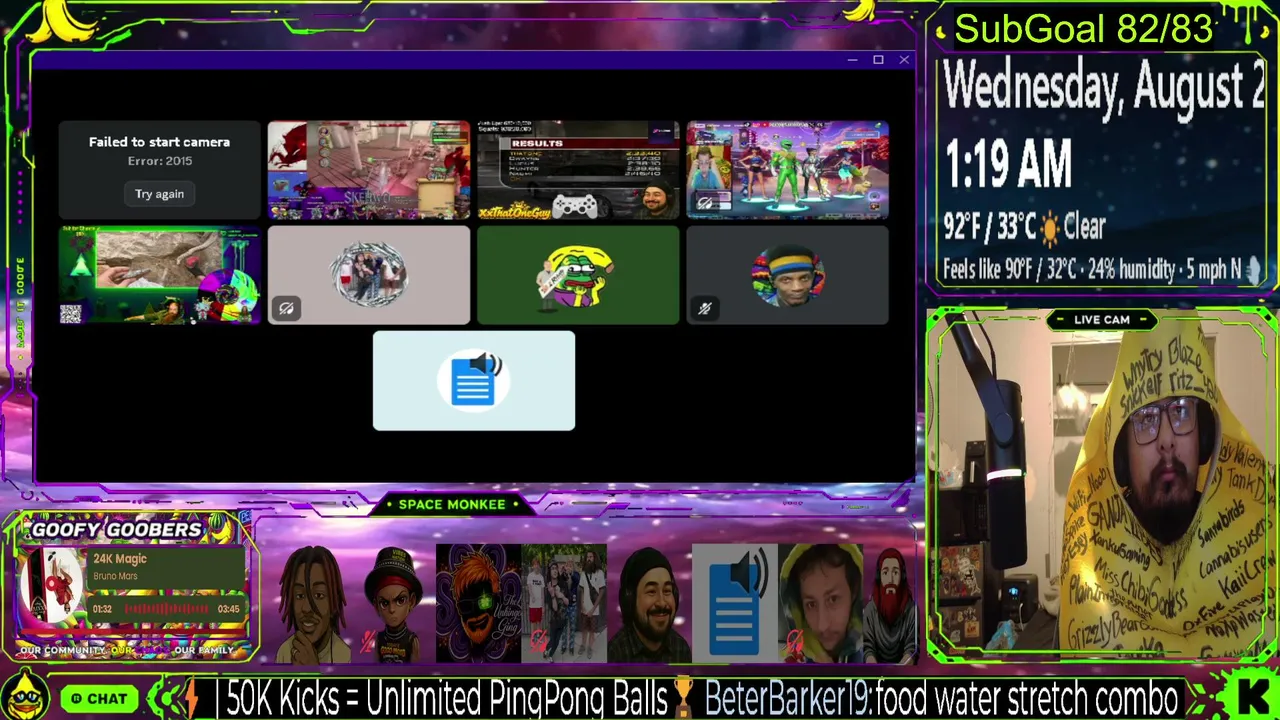
Task: Open the document-with-speaker participant tile
Action: [474, 381]
